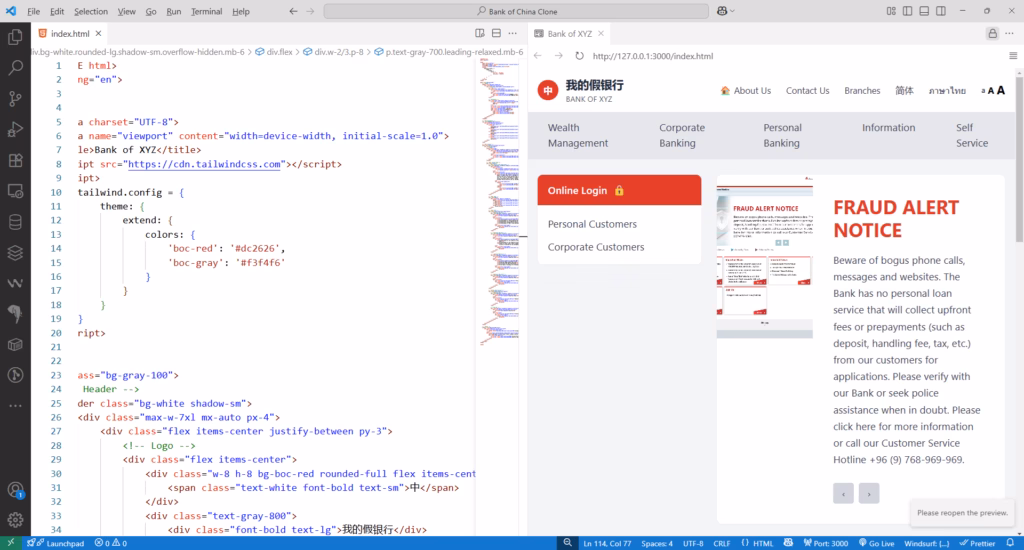
Task: Toggle the preview tab lock icon
Action: pyautogui.click(x=993, y=33)
